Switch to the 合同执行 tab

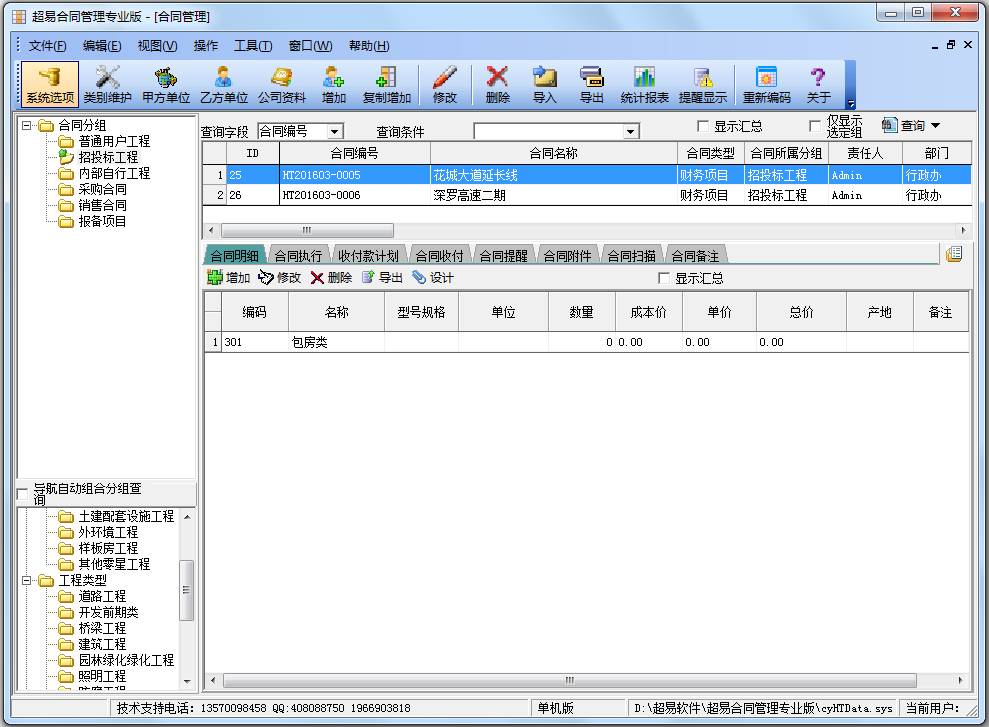298,255
